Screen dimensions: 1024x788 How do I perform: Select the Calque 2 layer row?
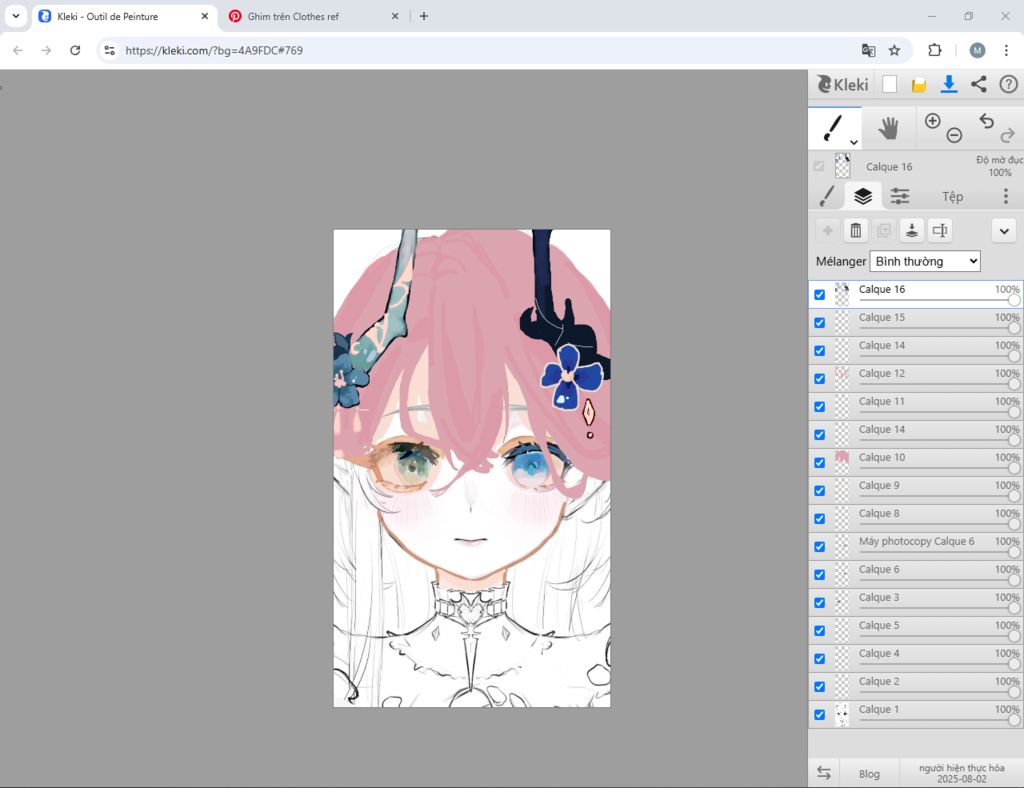point(916,687)
